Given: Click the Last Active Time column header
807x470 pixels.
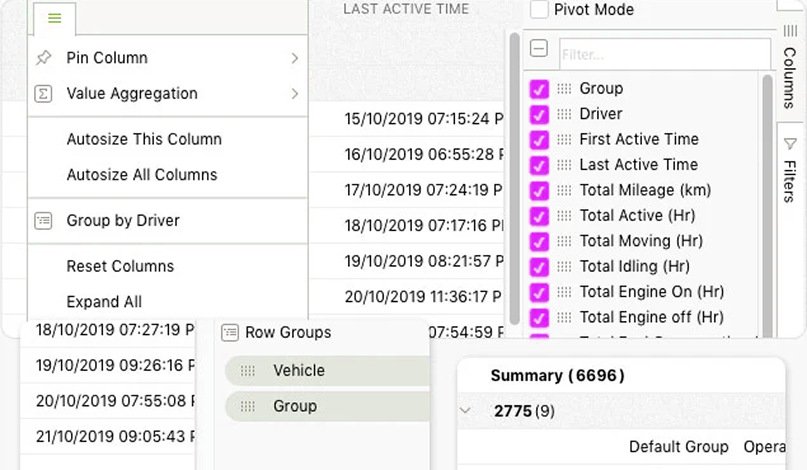Looking at the screenshot, I should click(x=406, y=9).
